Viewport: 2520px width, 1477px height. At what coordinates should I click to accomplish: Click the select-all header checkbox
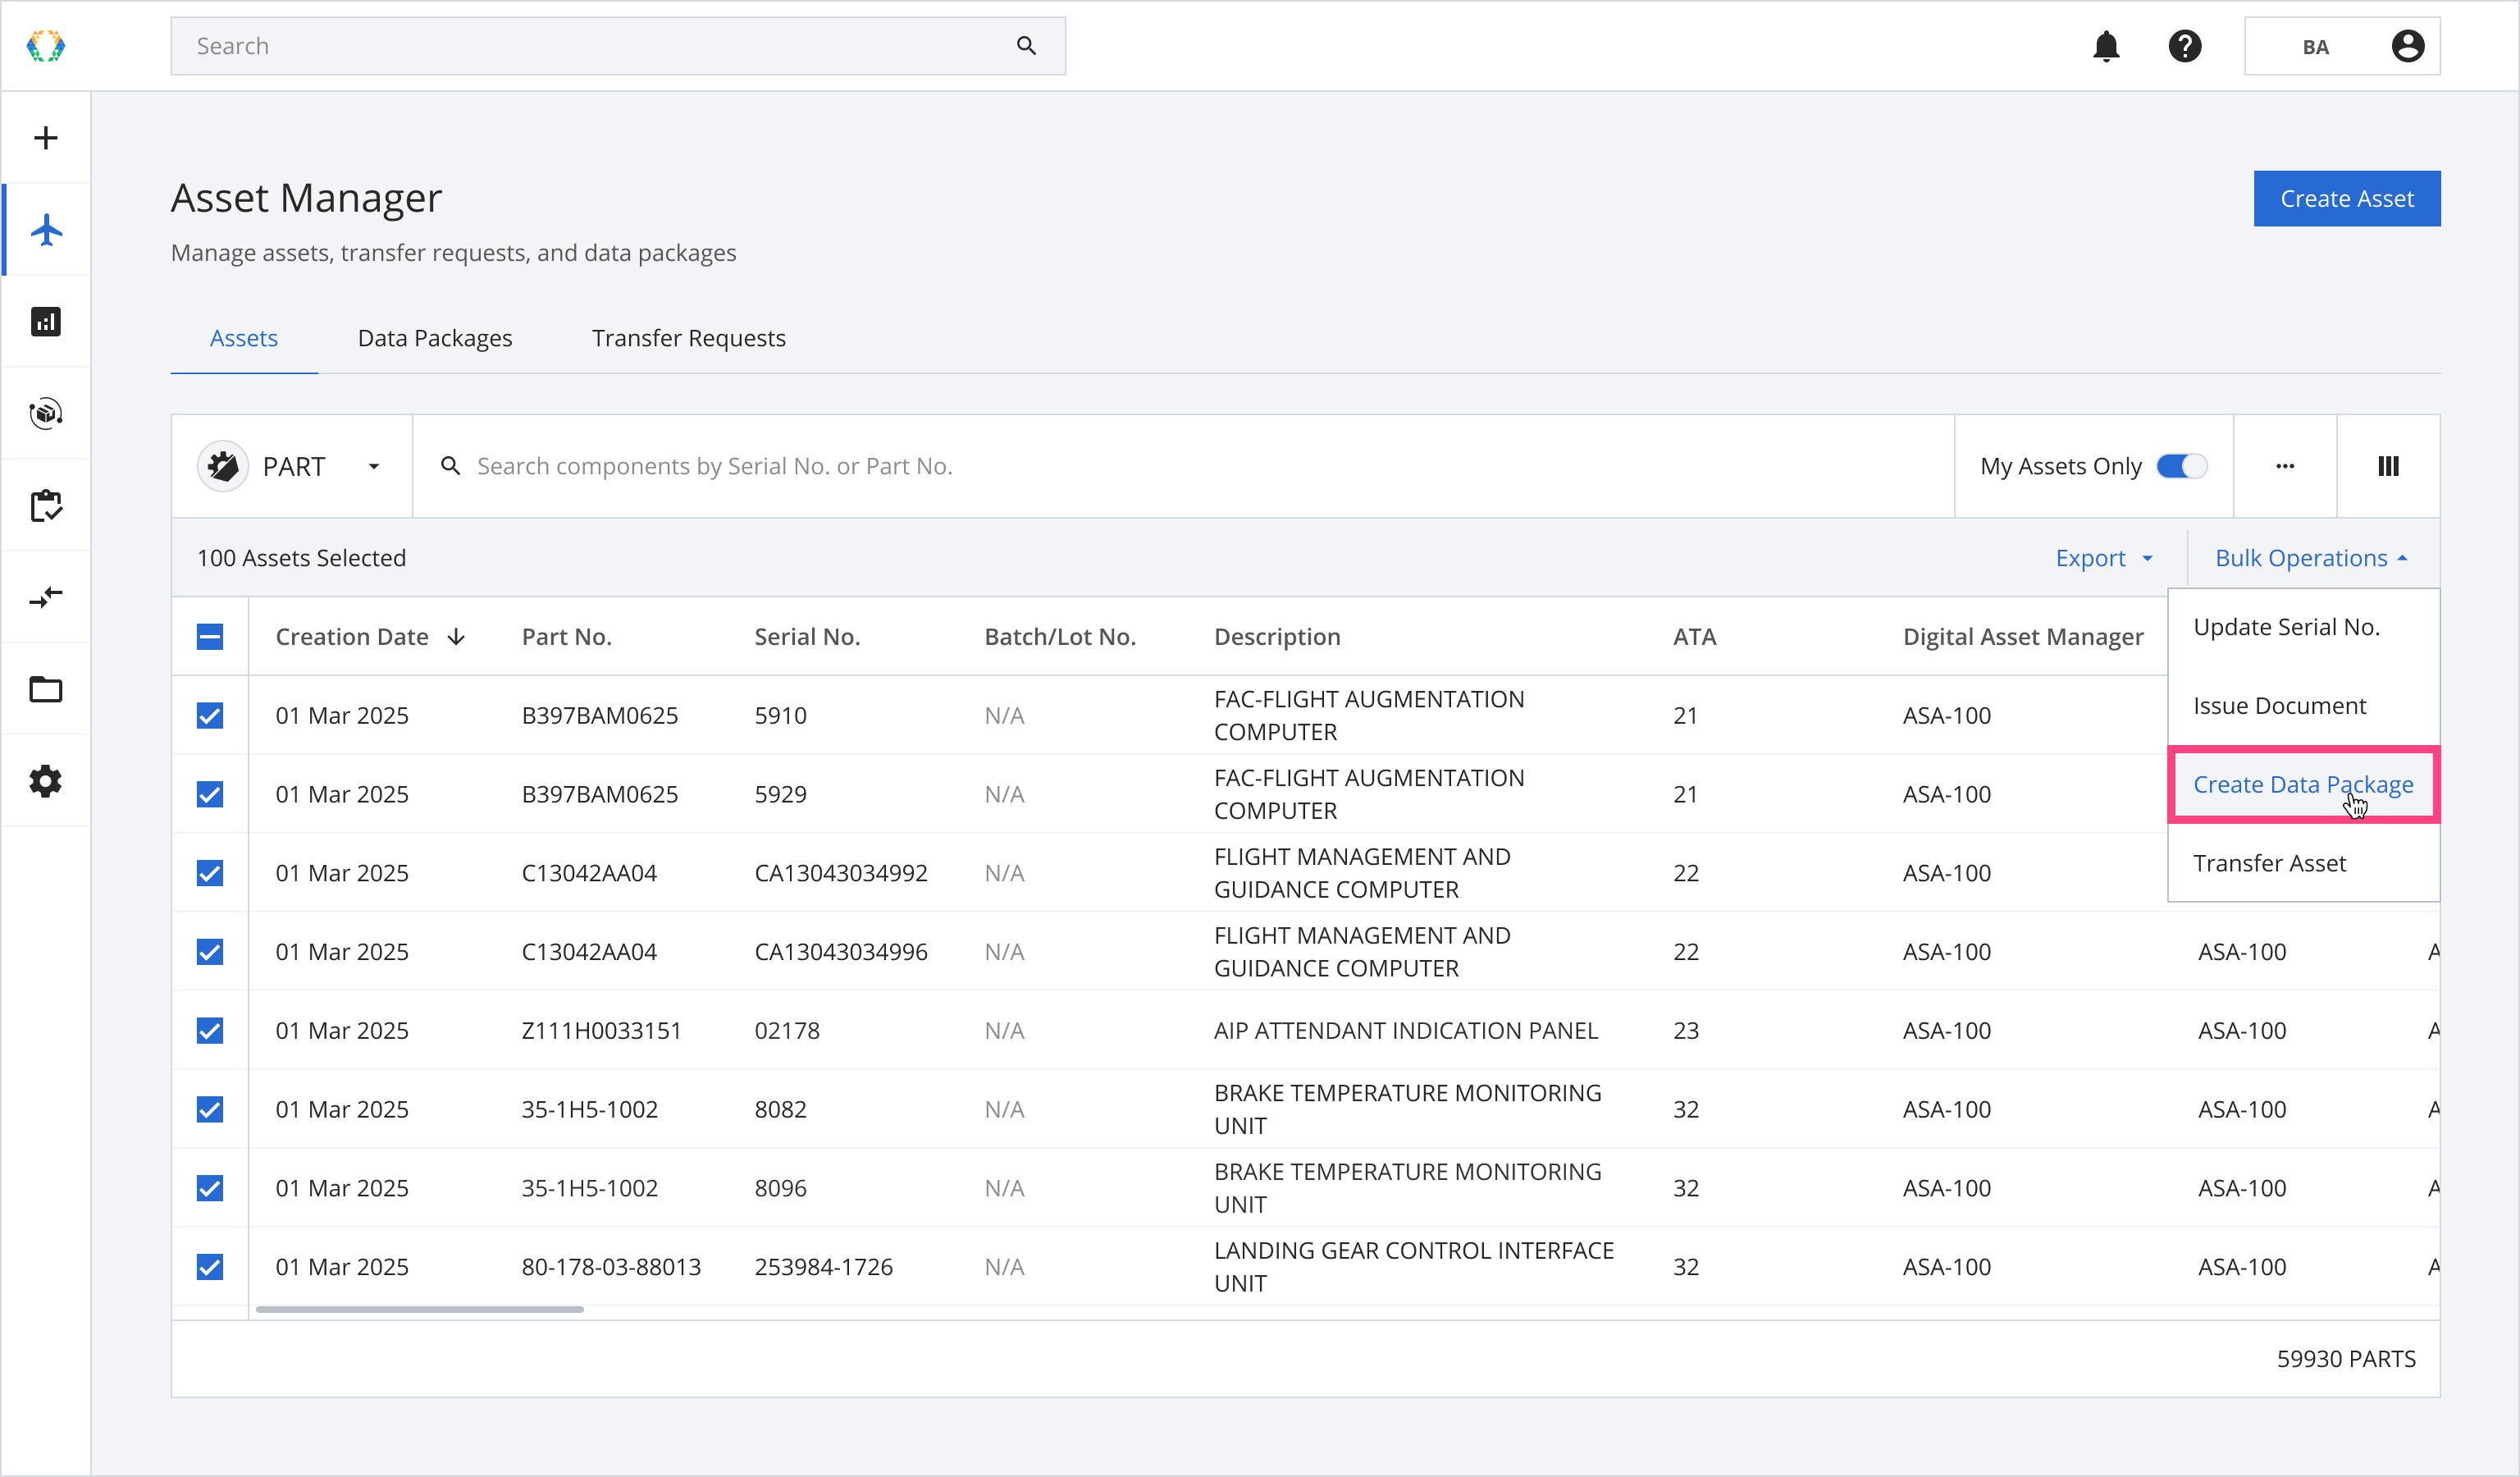tap(210, 637)
